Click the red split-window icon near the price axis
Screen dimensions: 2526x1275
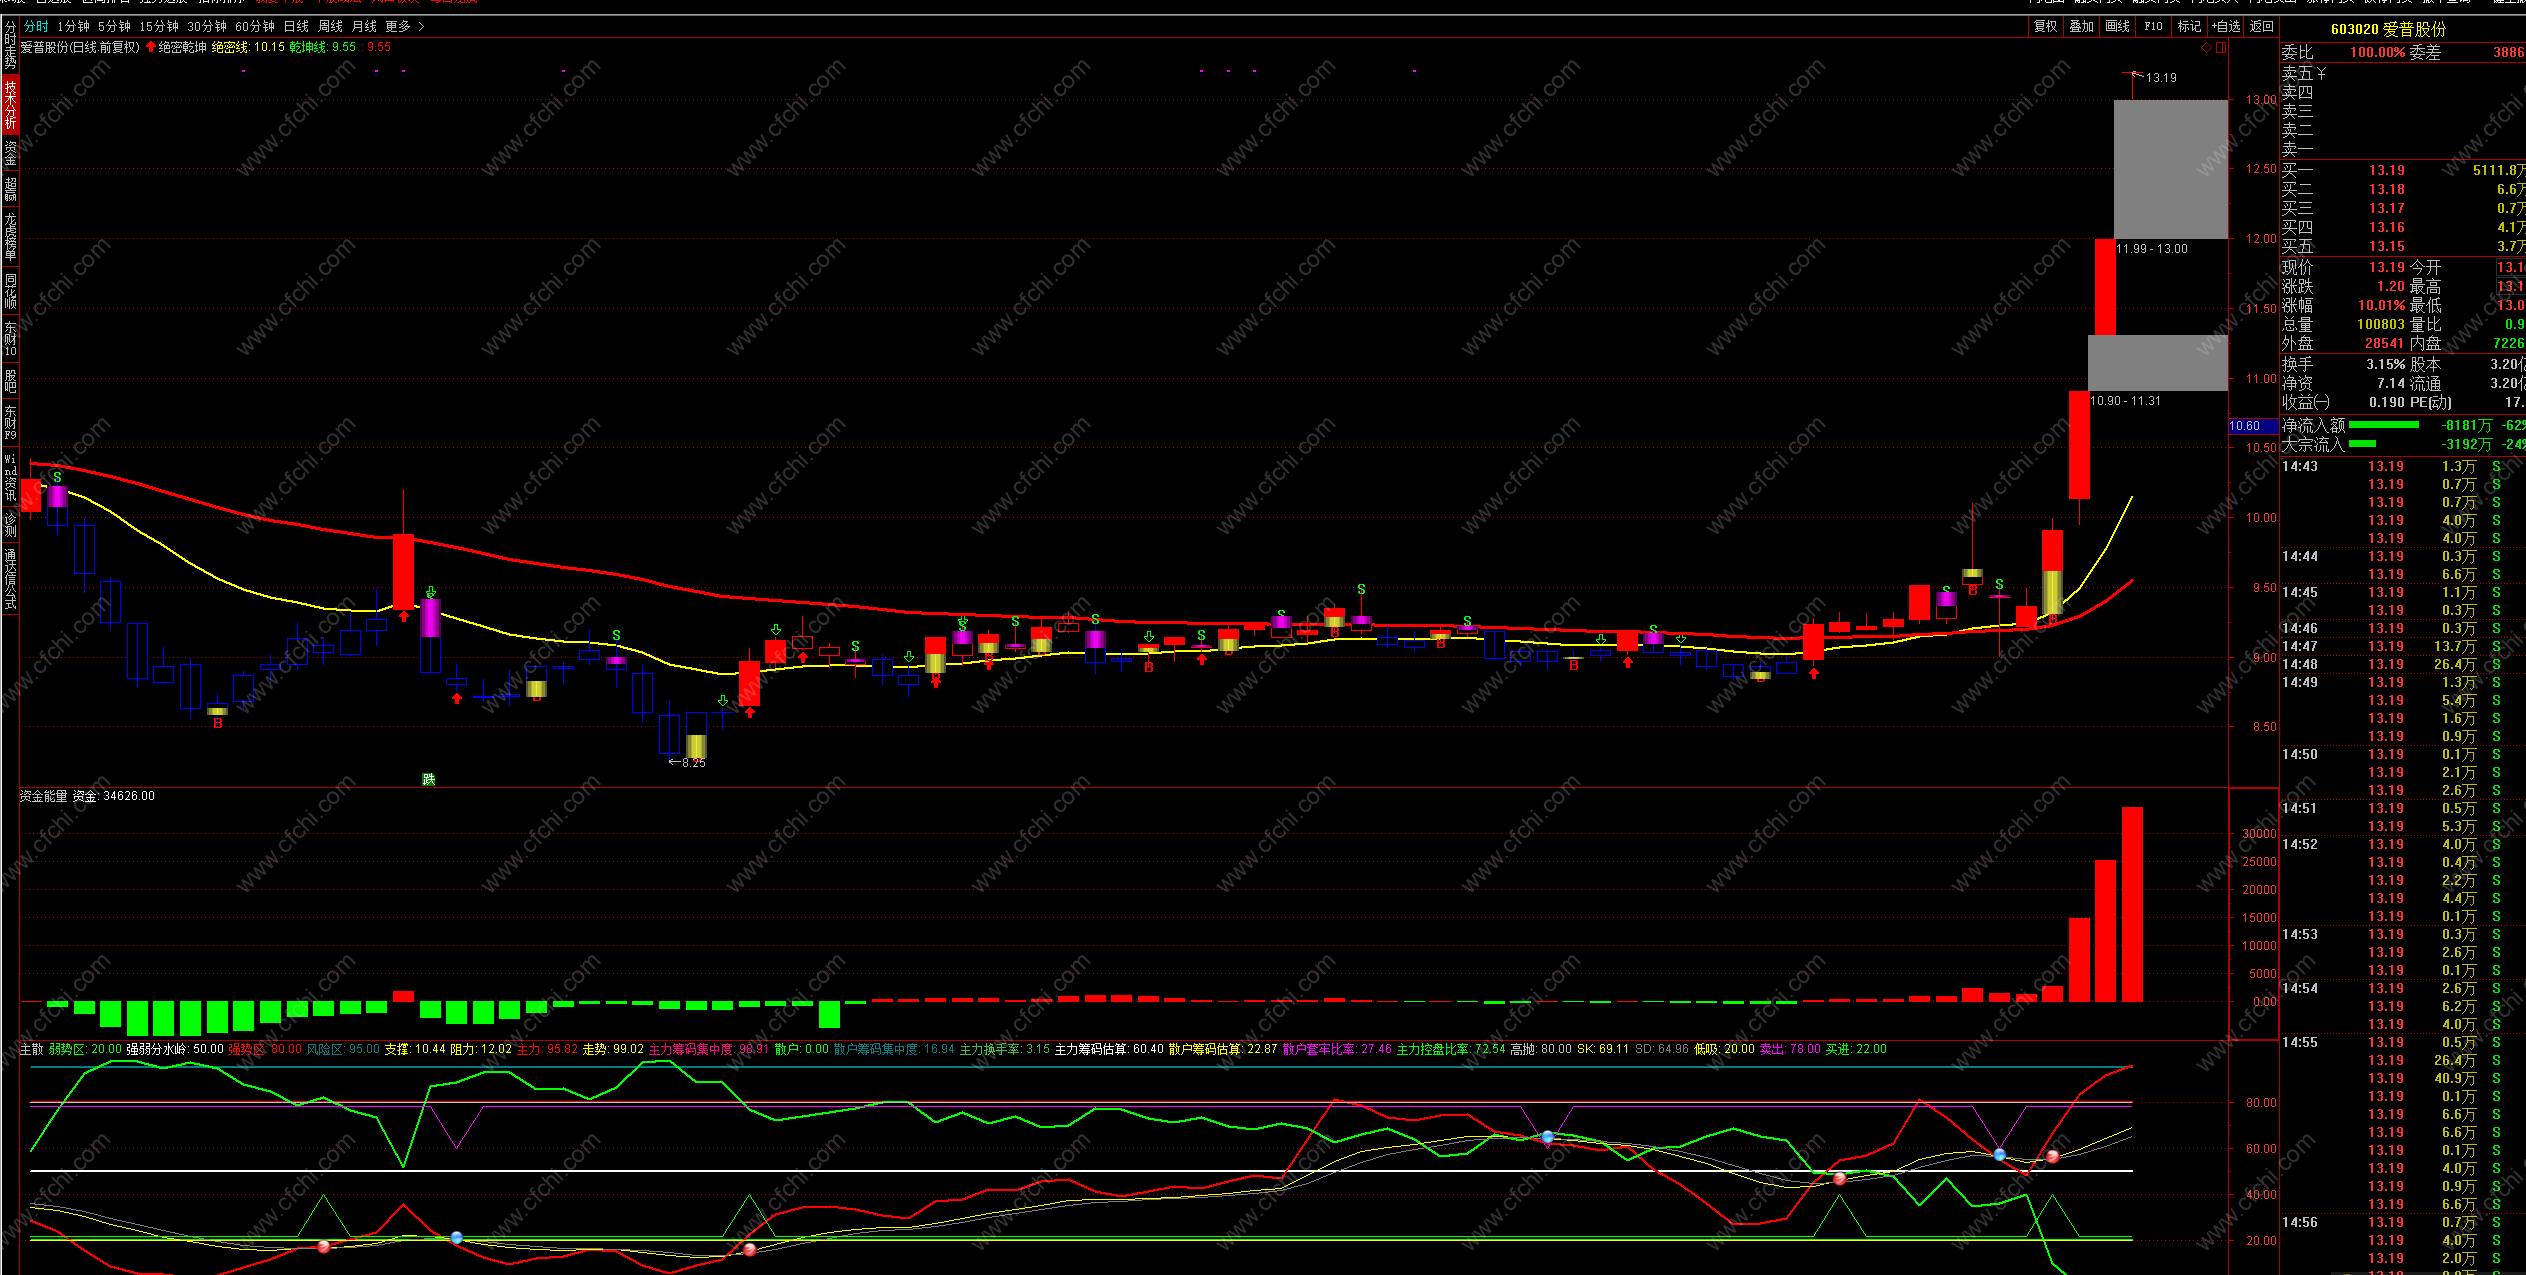[2220, 47]
